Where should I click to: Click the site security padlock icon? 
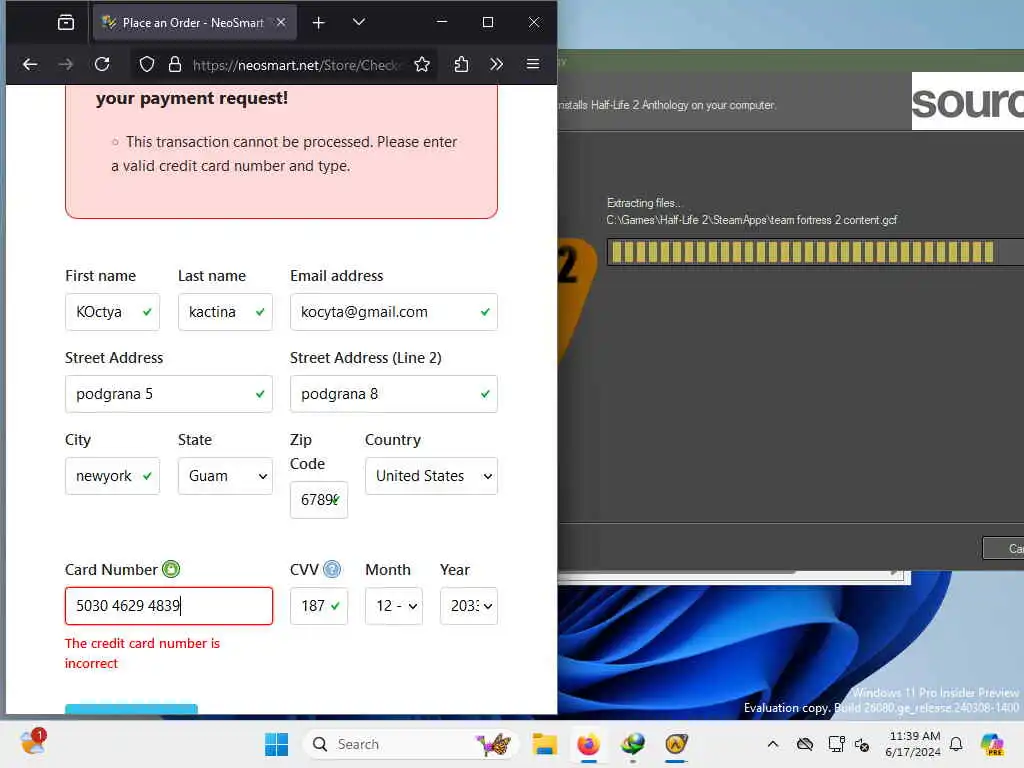click(174, 64)
